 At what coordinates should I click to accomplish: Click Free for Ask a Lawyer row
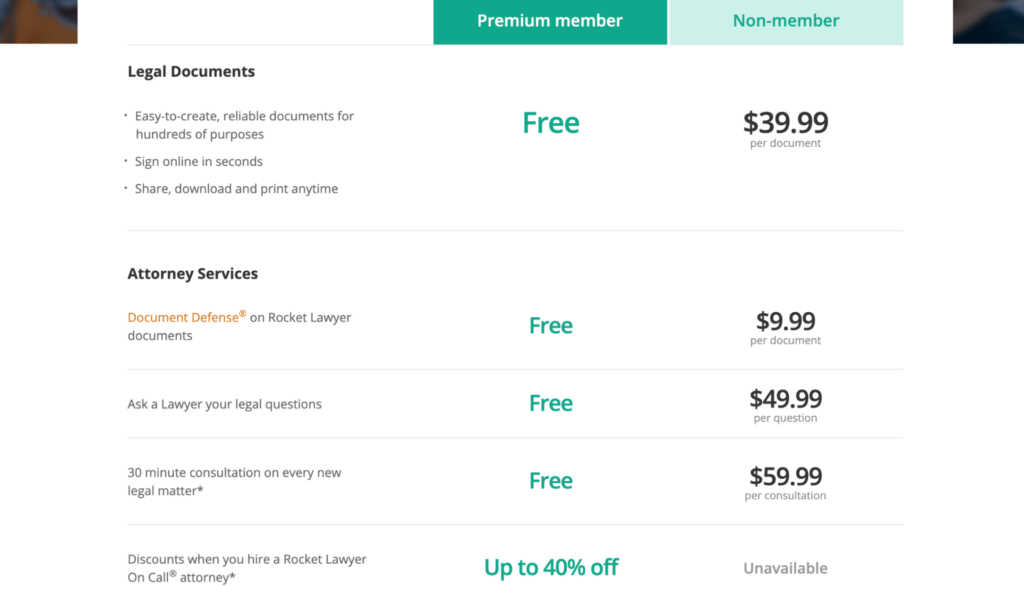point(551,403)
